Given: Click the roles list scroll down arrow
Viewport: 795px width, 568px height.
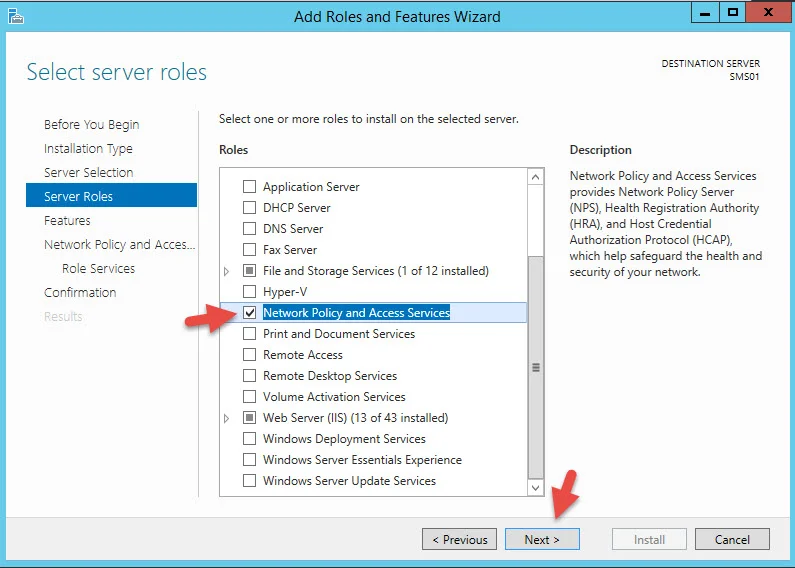Looking at the screenshot, I should pos(535,488).
